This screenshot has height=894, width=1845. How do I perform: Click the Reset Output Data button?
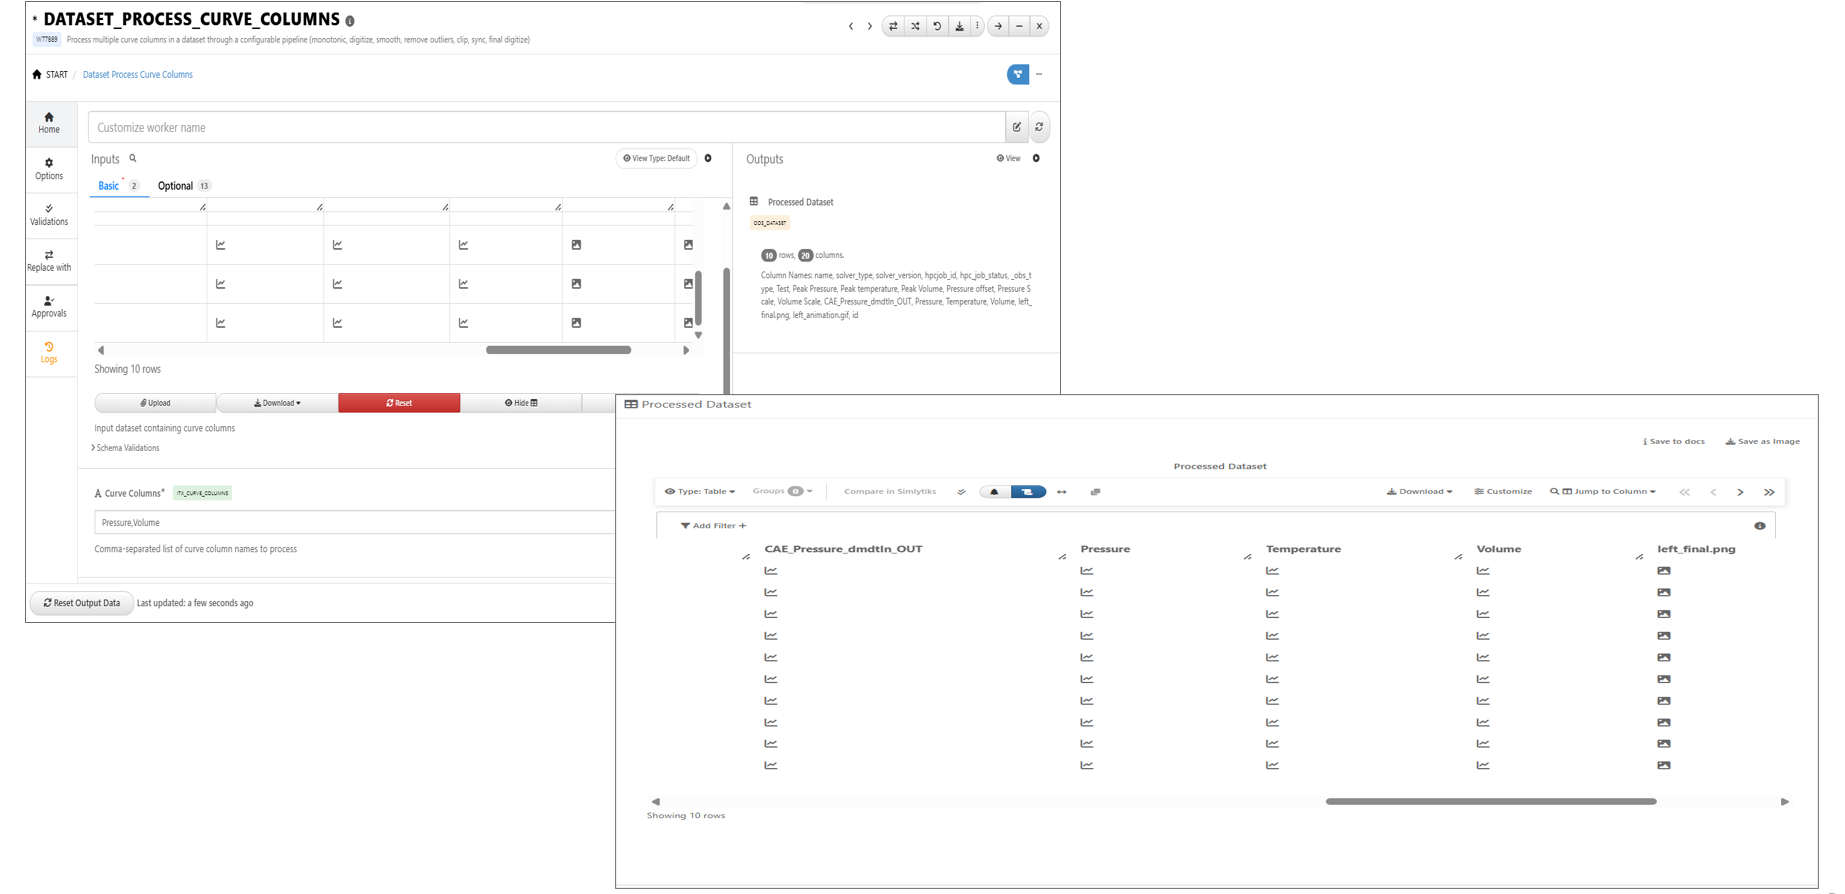click(x=81, y=603)
